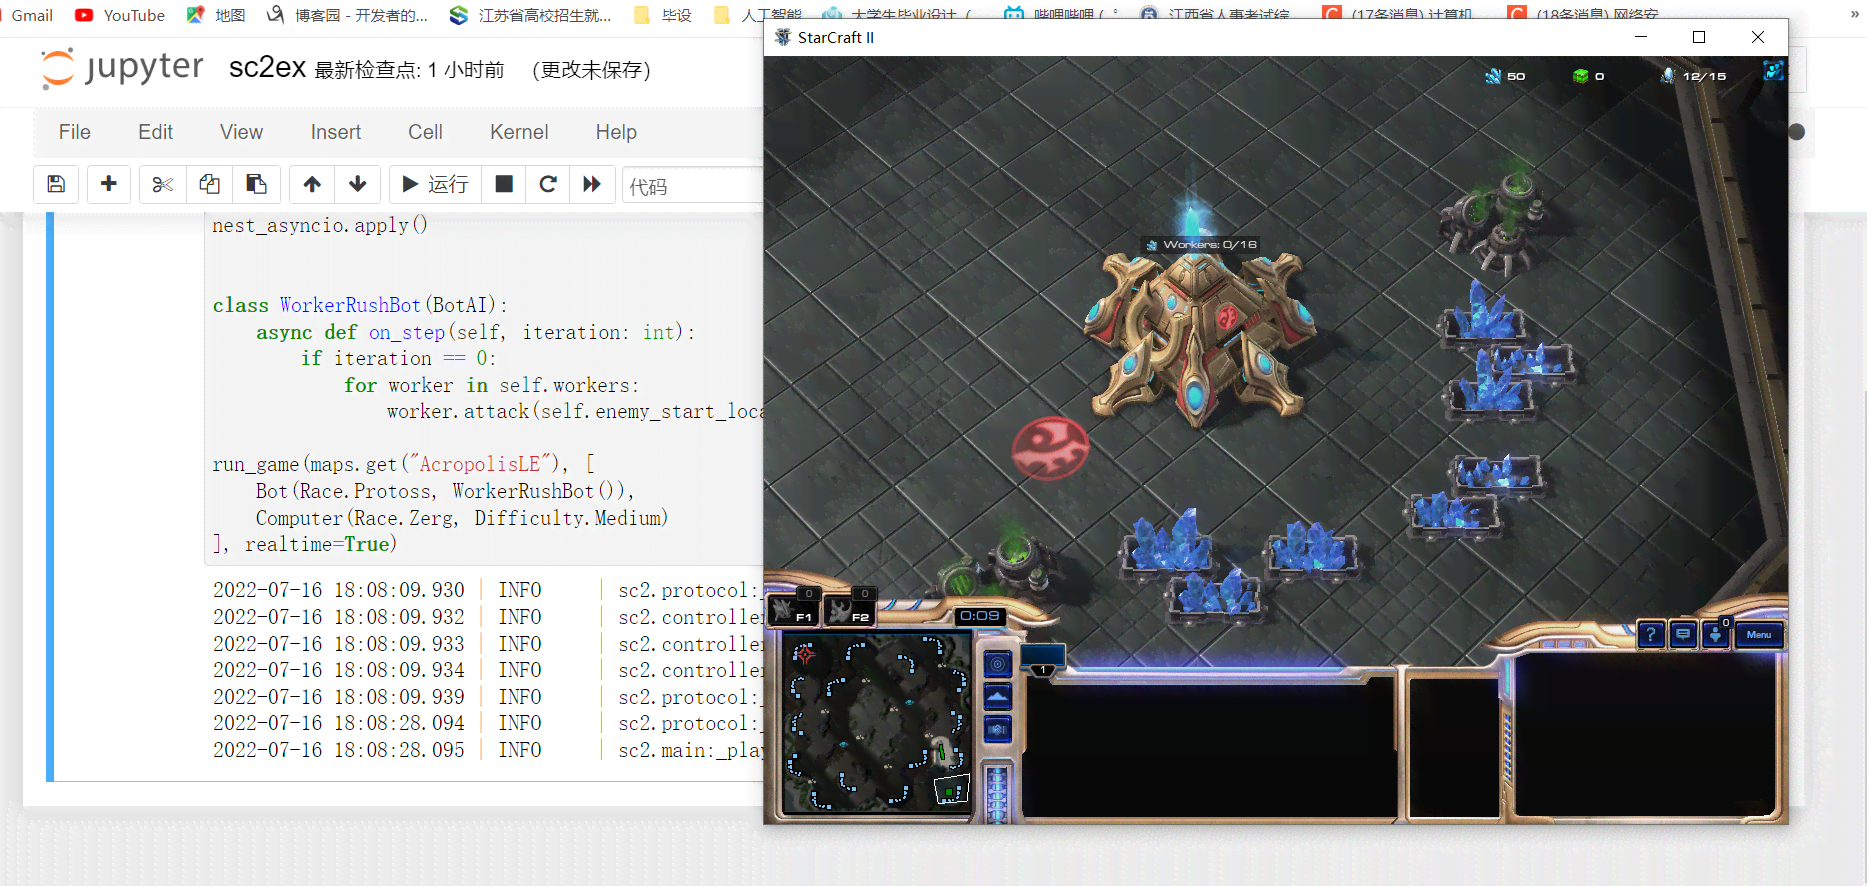Viewport: 1867px width, 886px height.
Task: Click the green vespene gas resource icon
Action: [1580, 76]
